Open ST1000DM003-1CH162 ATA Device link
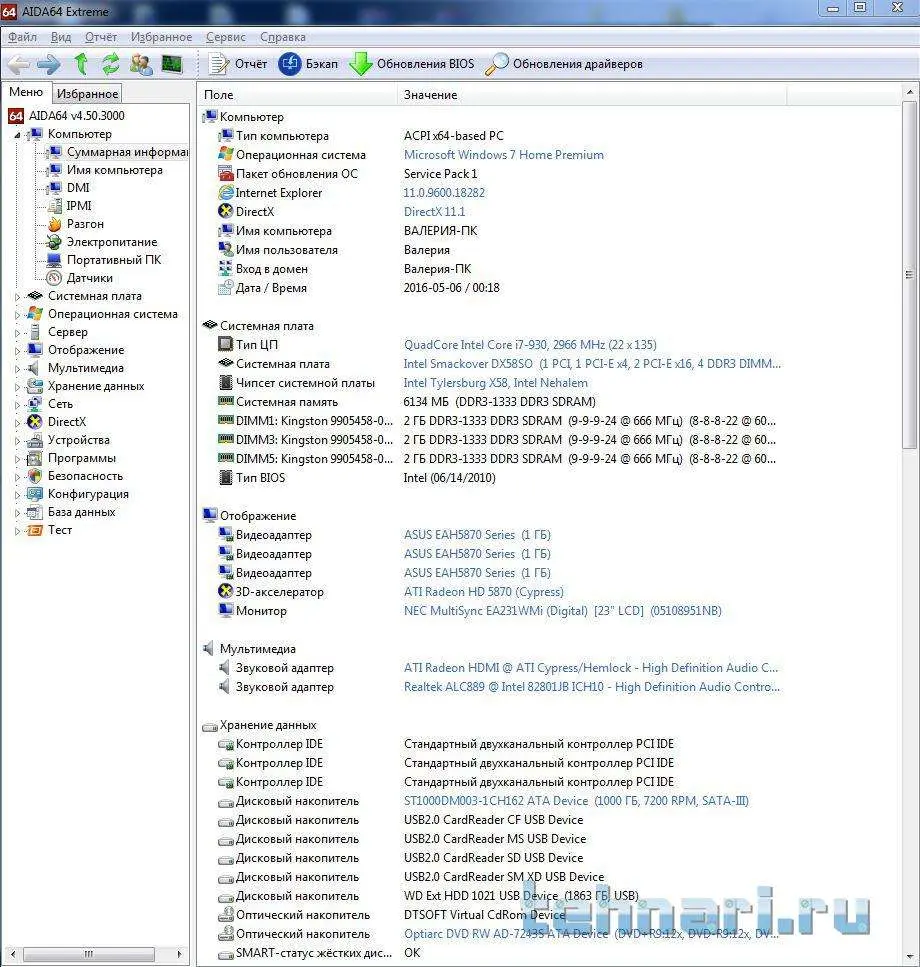 click(576, 801)
